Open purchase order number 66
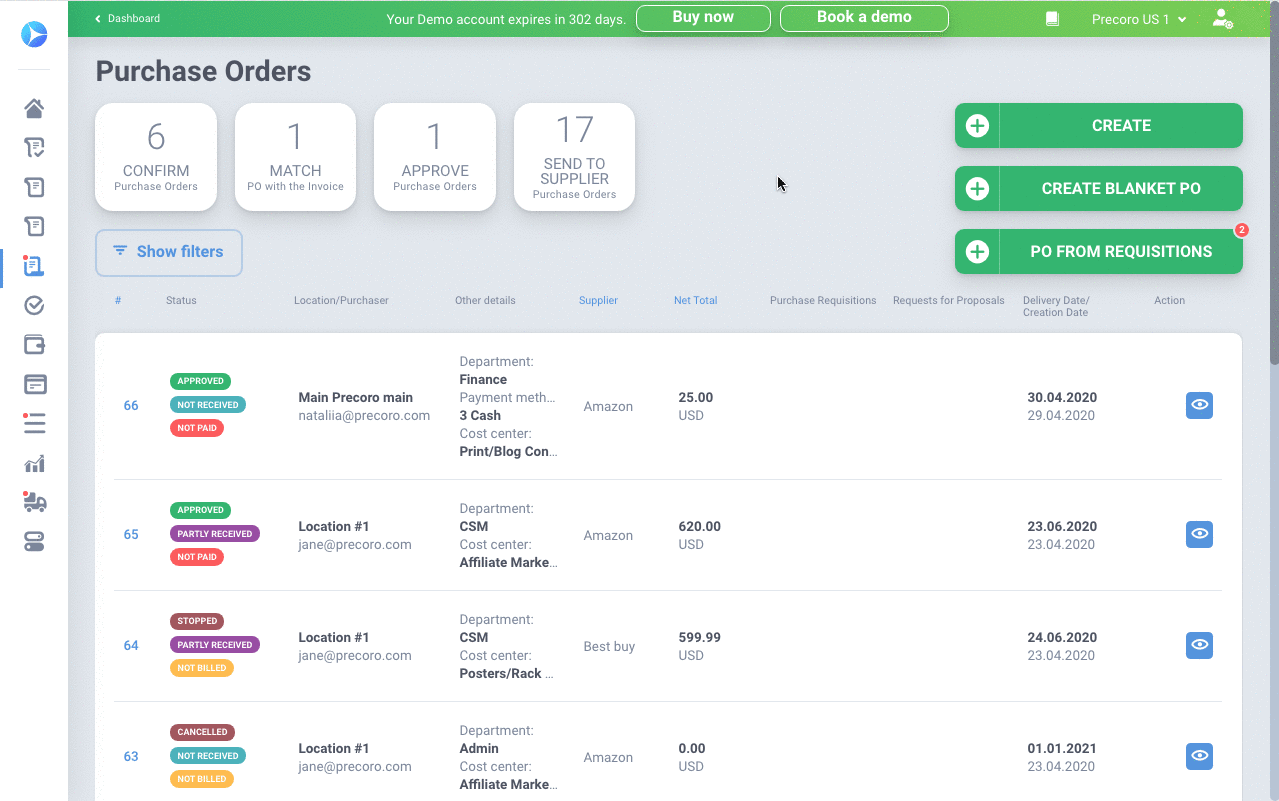Screen dimensions: 1279x801 point(131,406)
